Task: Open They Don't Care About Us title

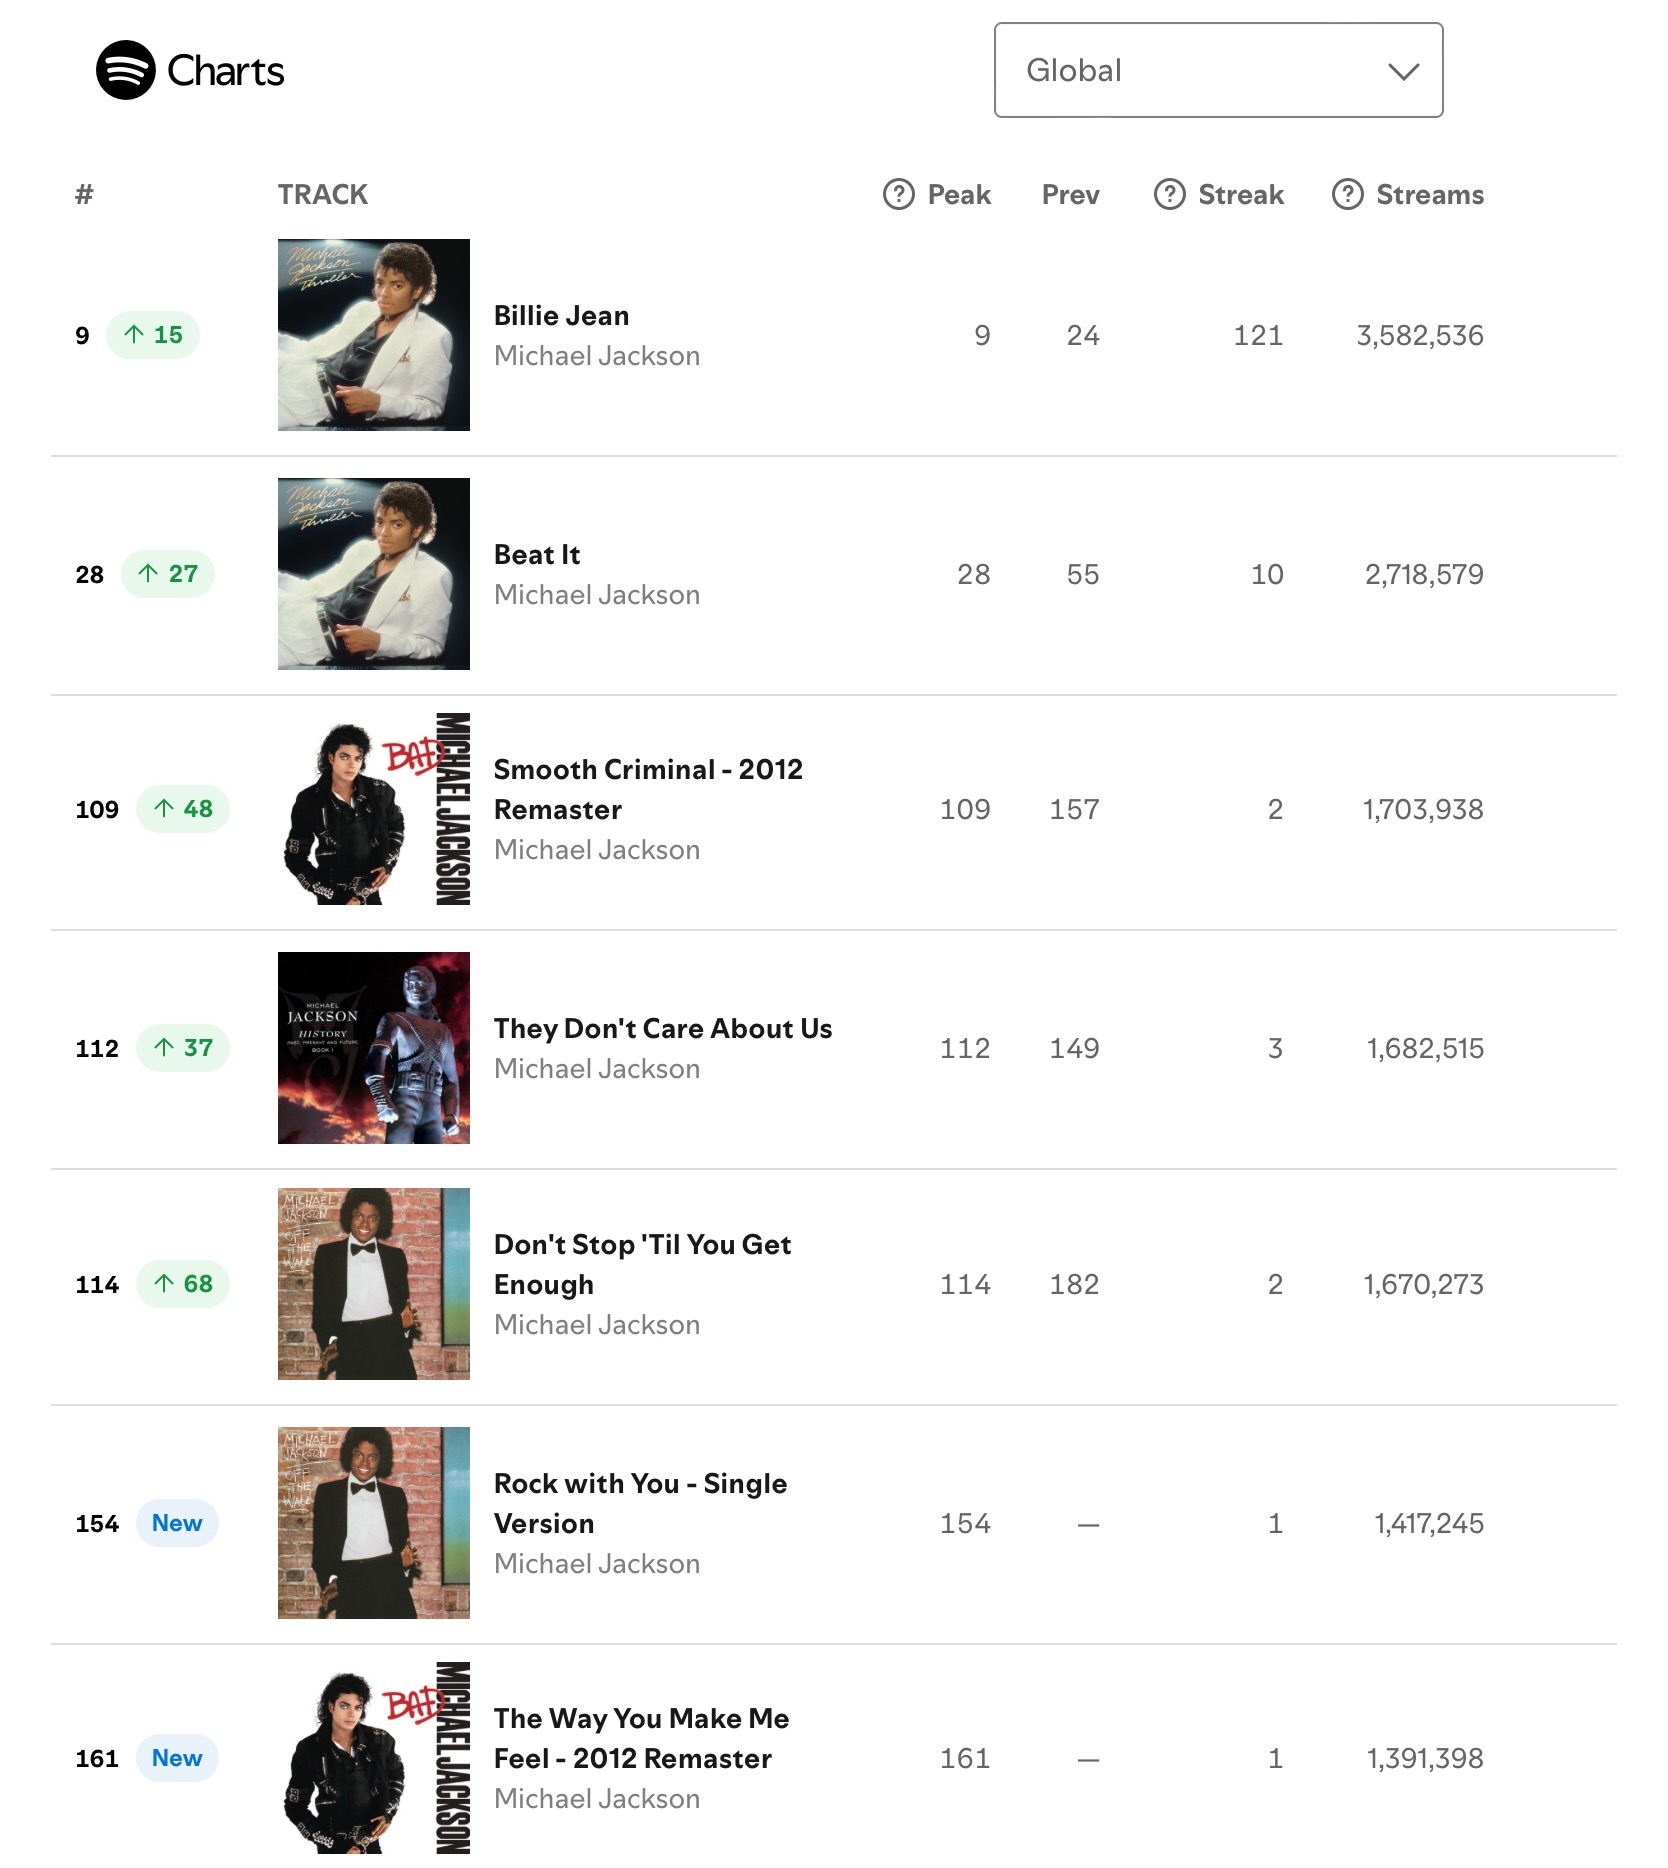Action: click(x=663, y=1028)
